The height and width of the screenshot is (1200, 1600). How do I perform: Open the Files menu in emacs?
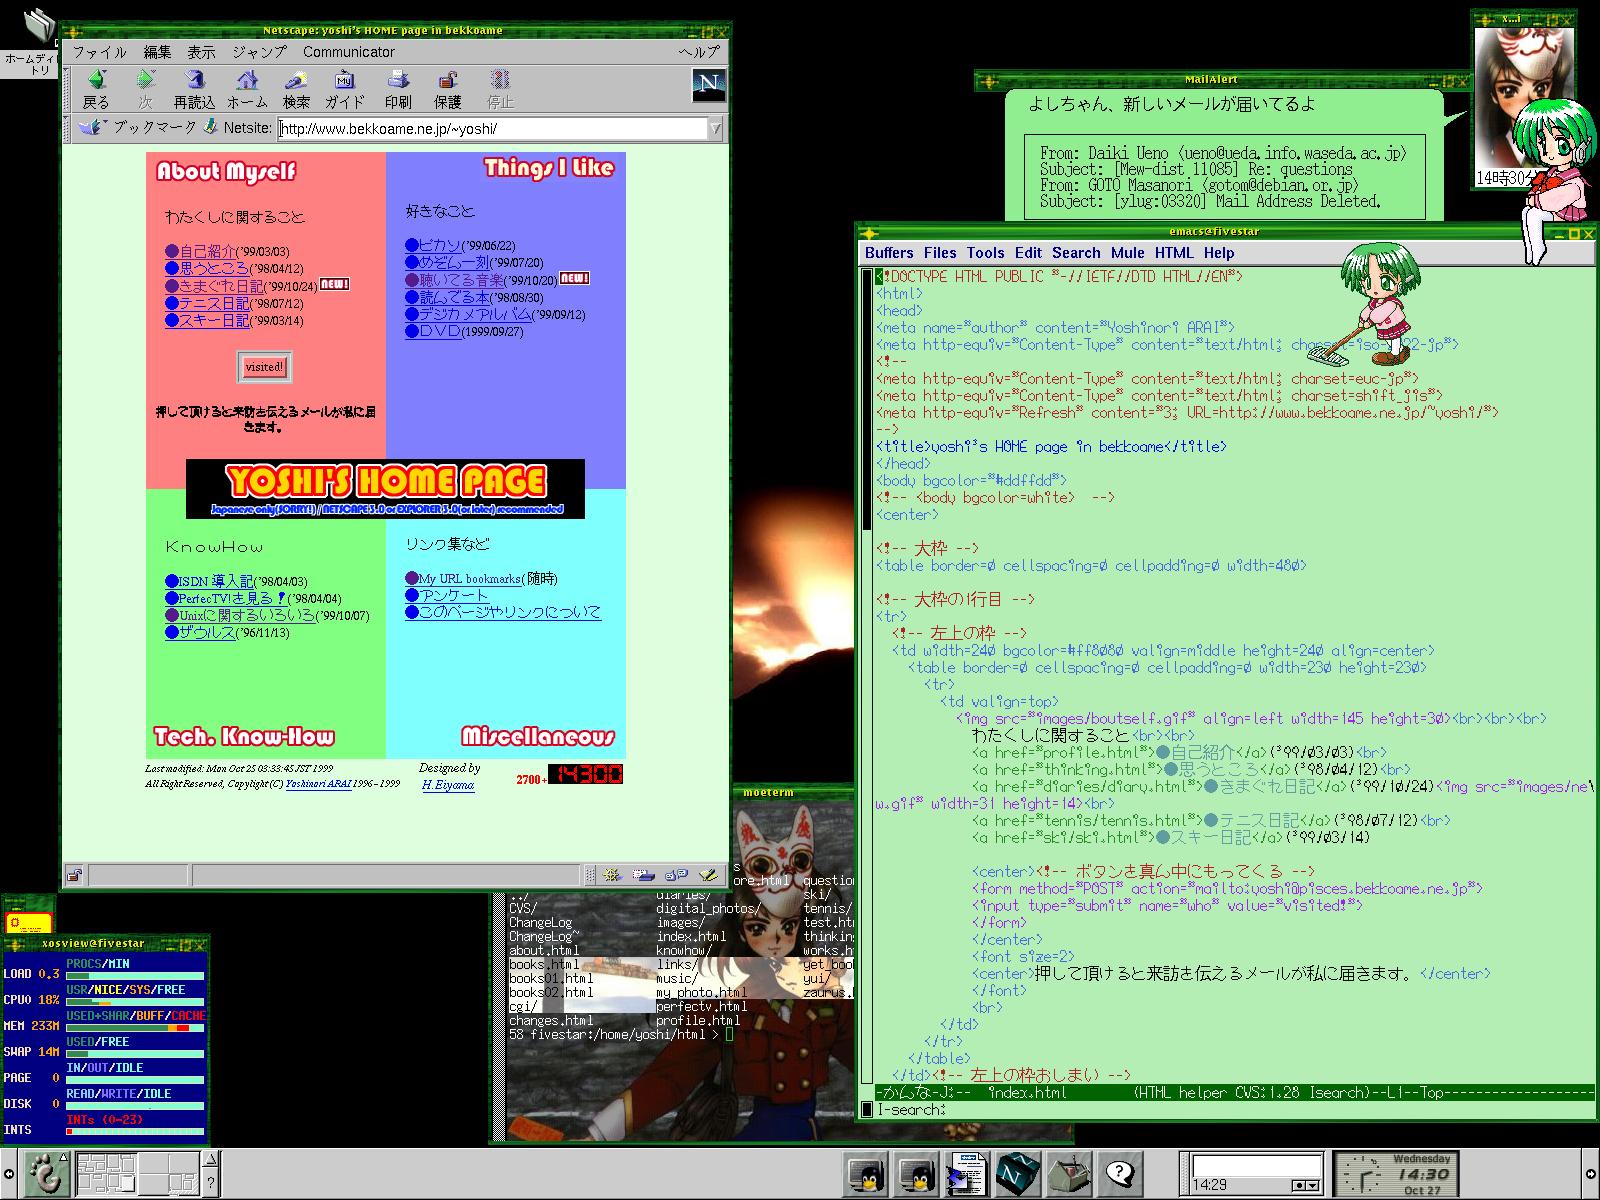[x=940, y=253]
